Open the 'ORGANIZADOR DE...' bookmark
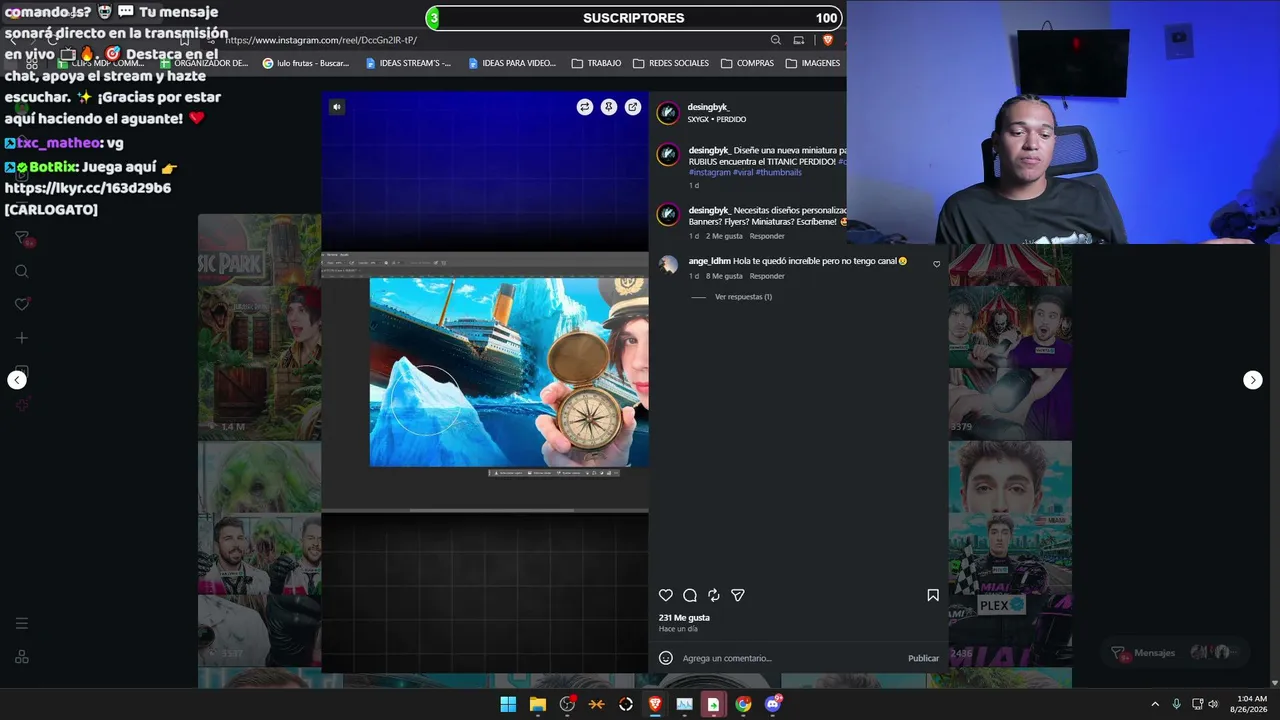Viewport: 1280px width, 720px height. tap(204, 63)
